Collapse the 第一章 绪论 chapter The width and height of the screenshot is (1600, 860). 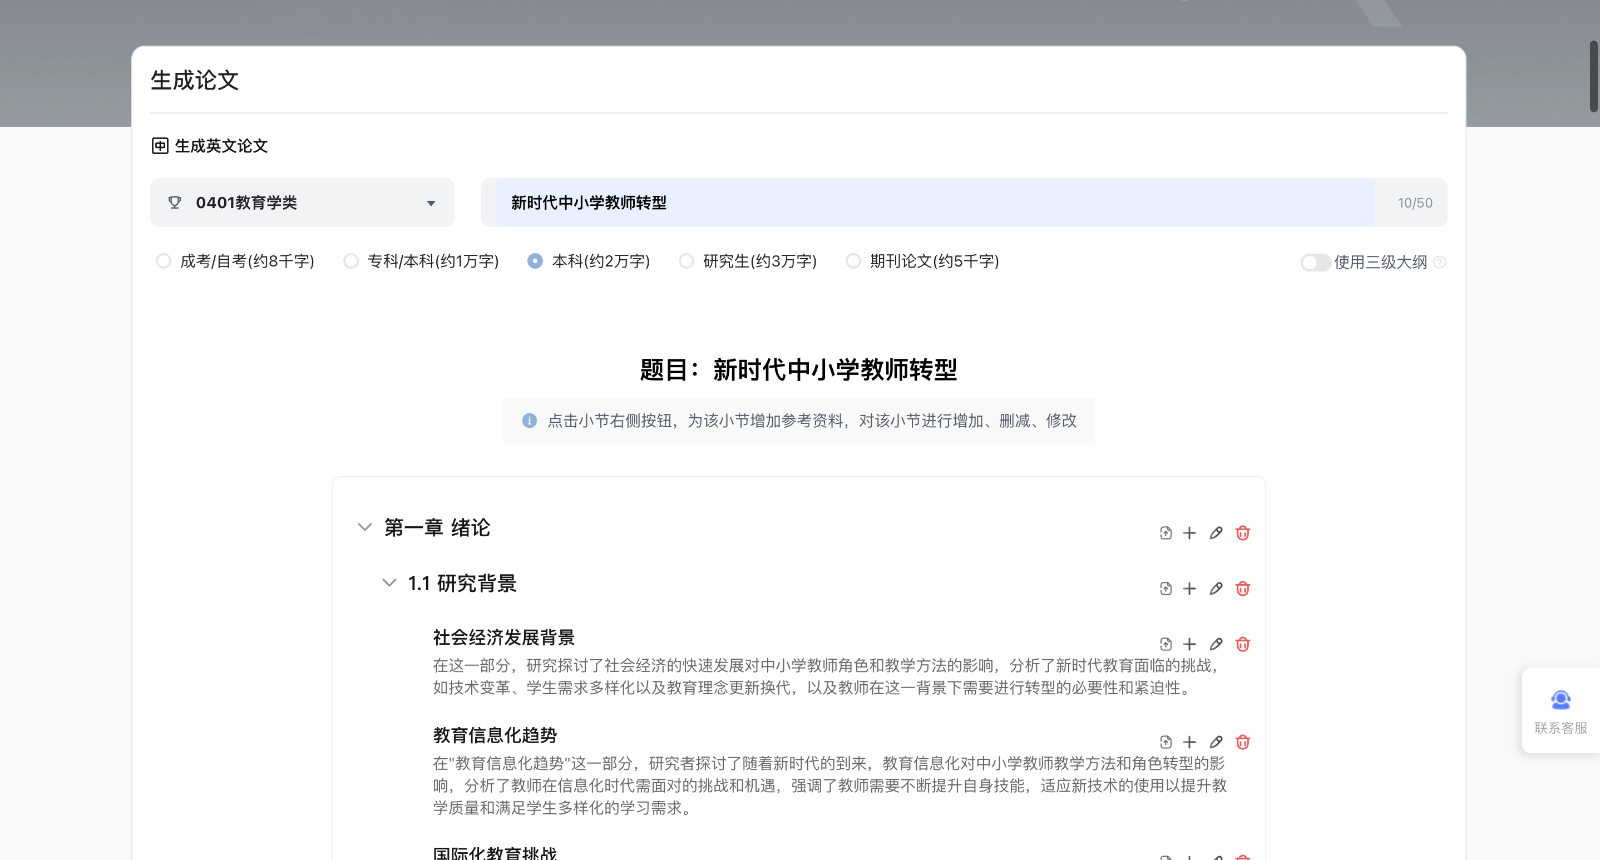[364, 527]
